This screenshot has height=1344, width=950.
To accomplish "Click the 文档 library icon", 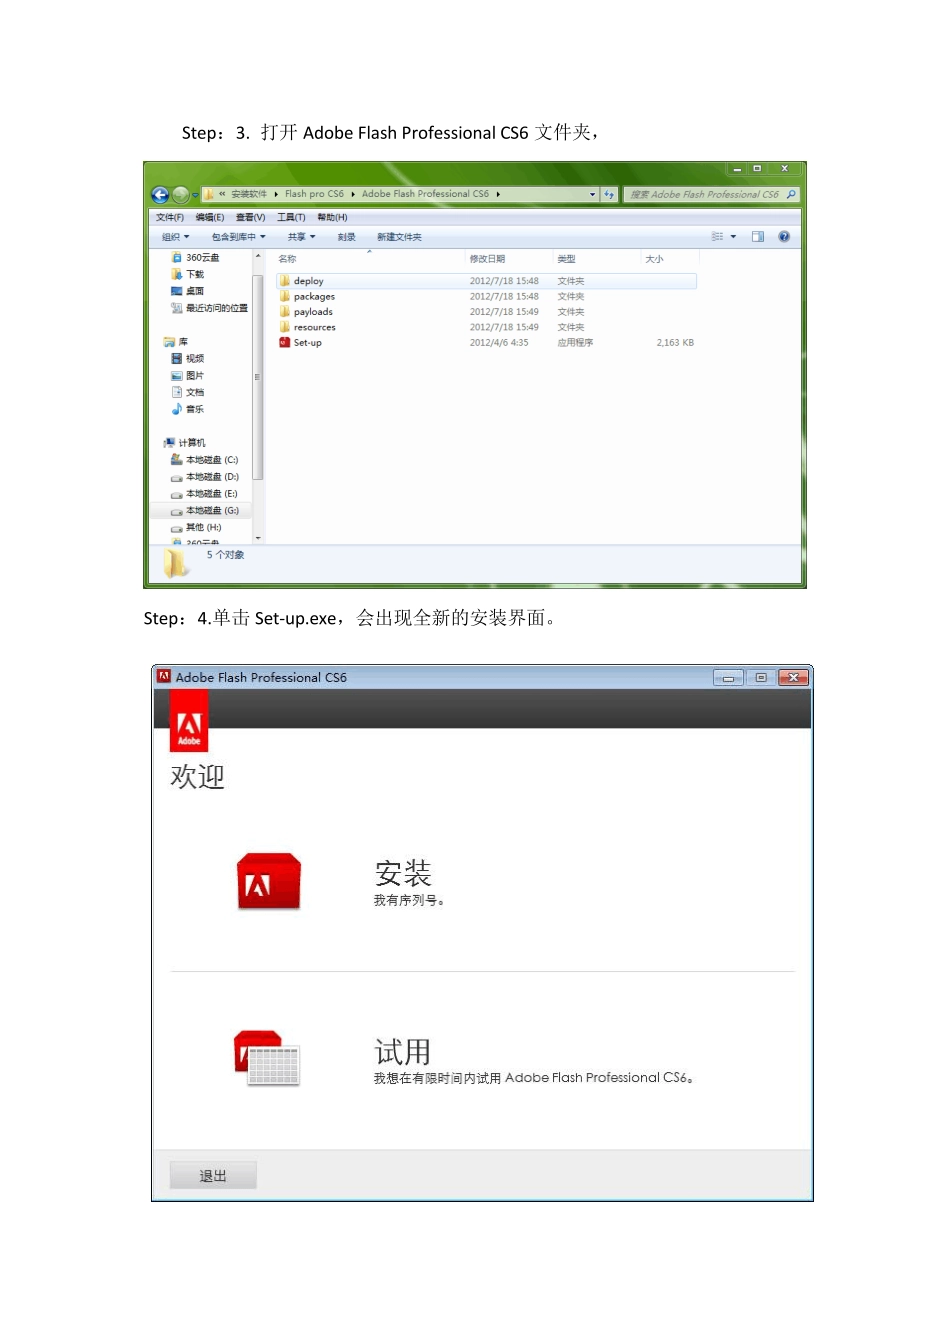I will click(x=177, y=392).
